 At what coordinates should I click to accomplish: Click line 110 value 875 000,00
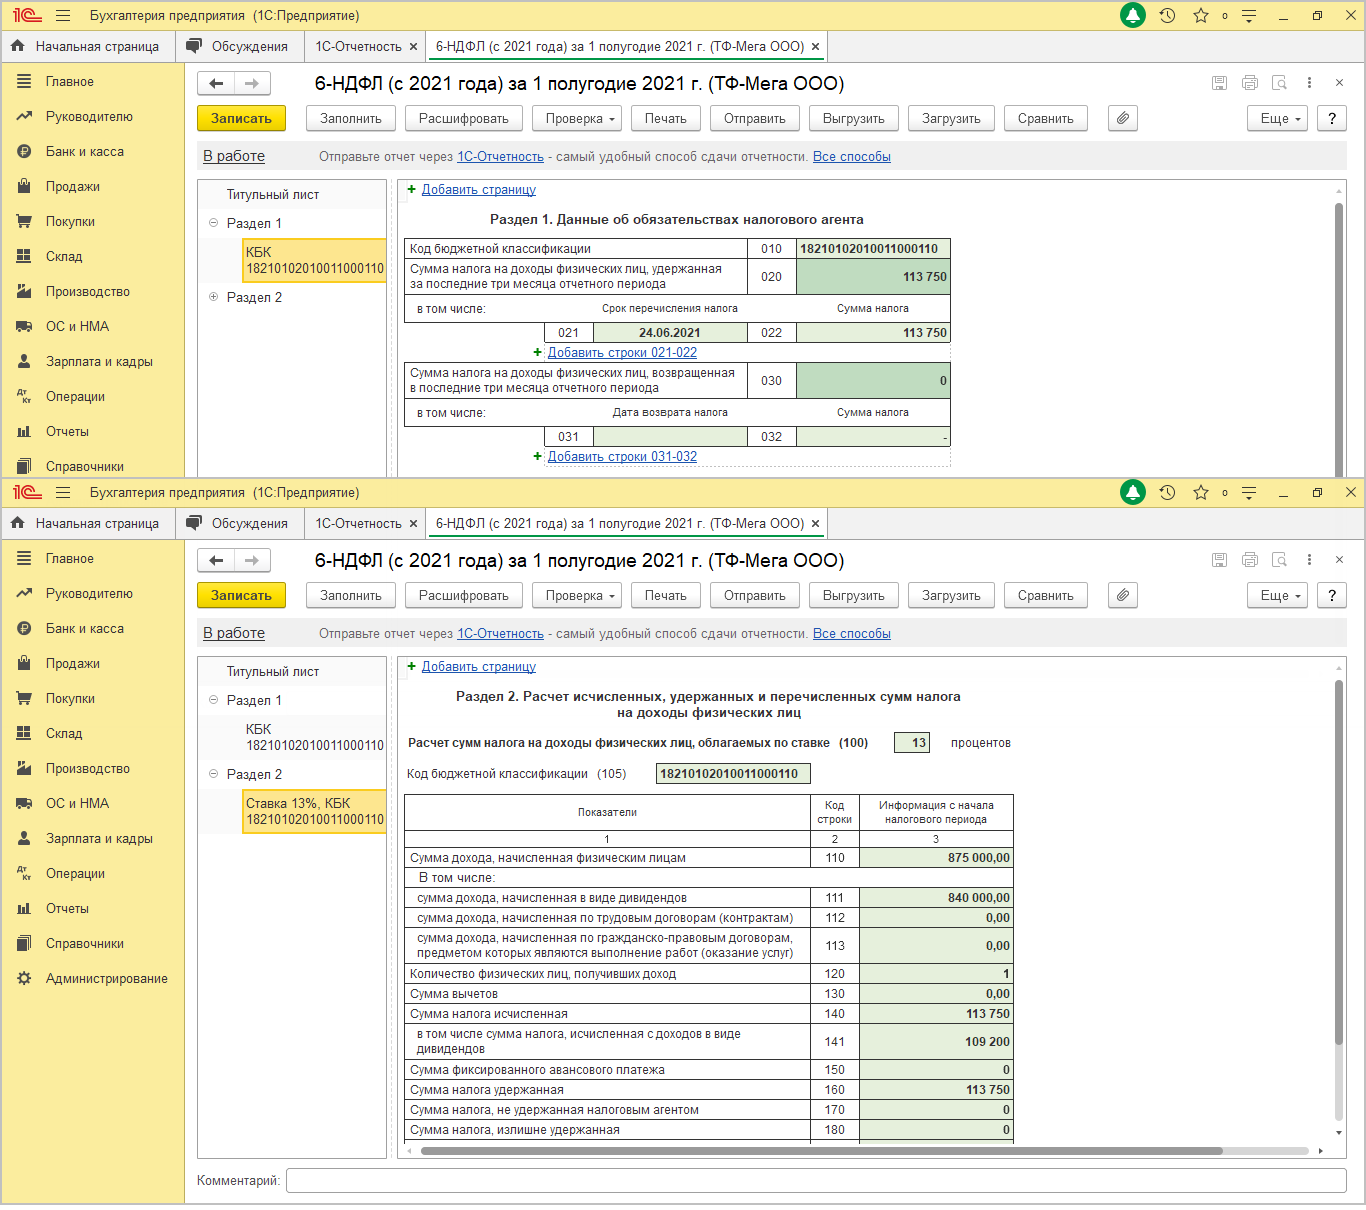click(936, 858)
